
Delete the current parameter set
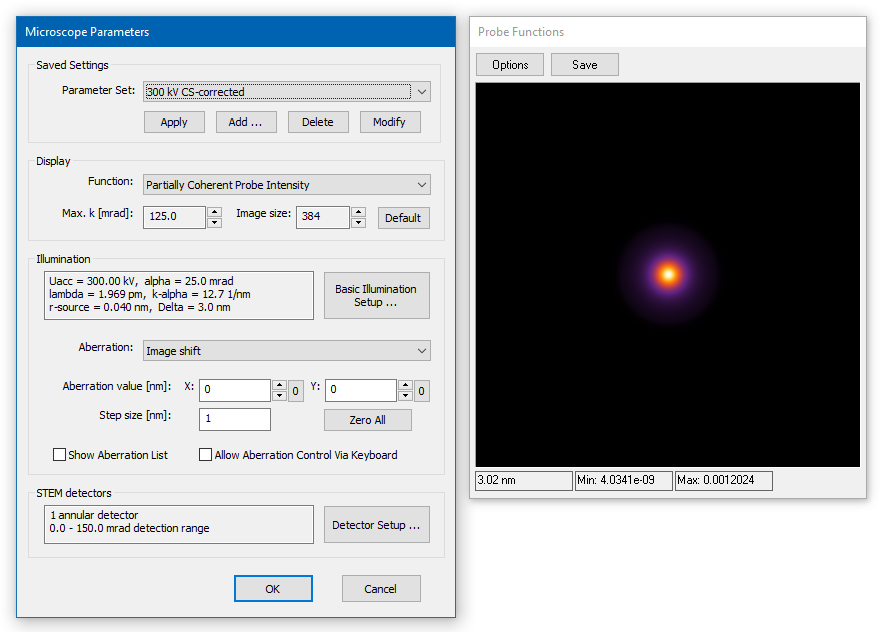click(318, 121)
